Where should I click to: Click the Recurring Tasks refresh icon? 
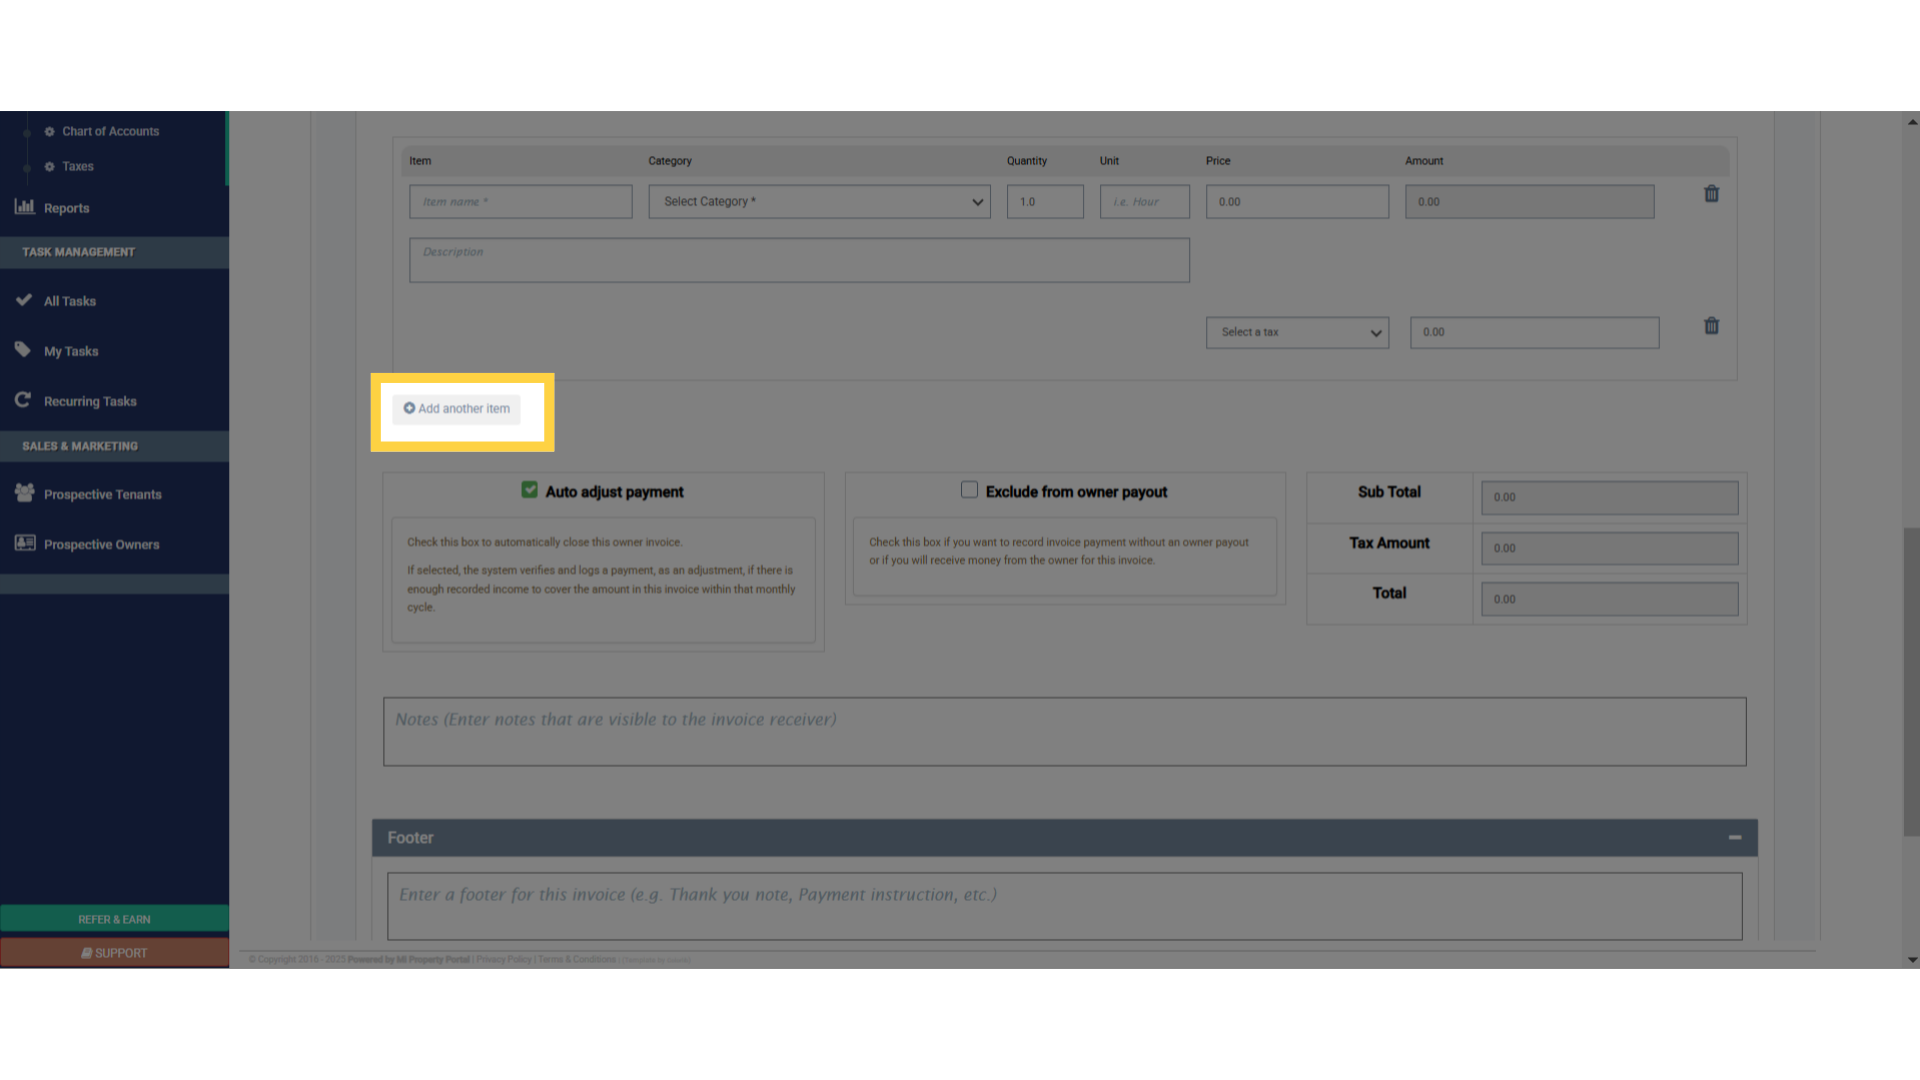(23, 400)
